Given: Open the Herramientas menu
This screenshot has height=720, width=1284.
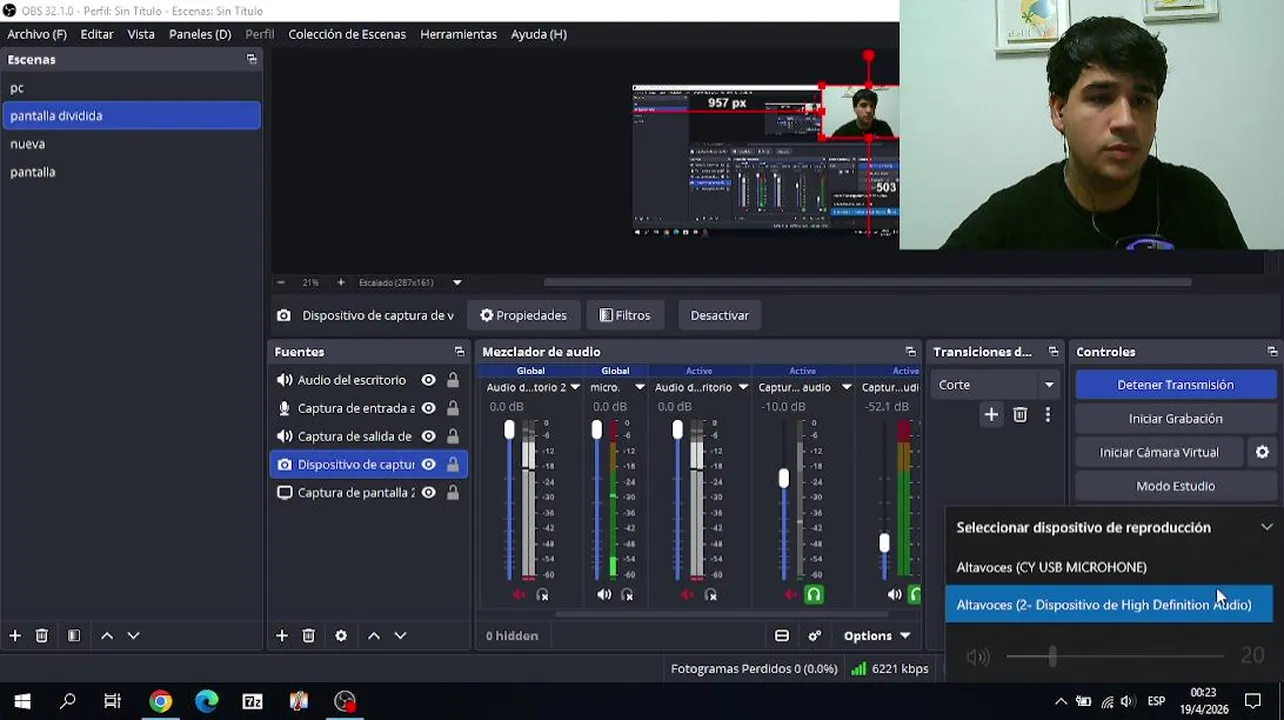Looking at the screenshot, I should [x=458, y=34].
